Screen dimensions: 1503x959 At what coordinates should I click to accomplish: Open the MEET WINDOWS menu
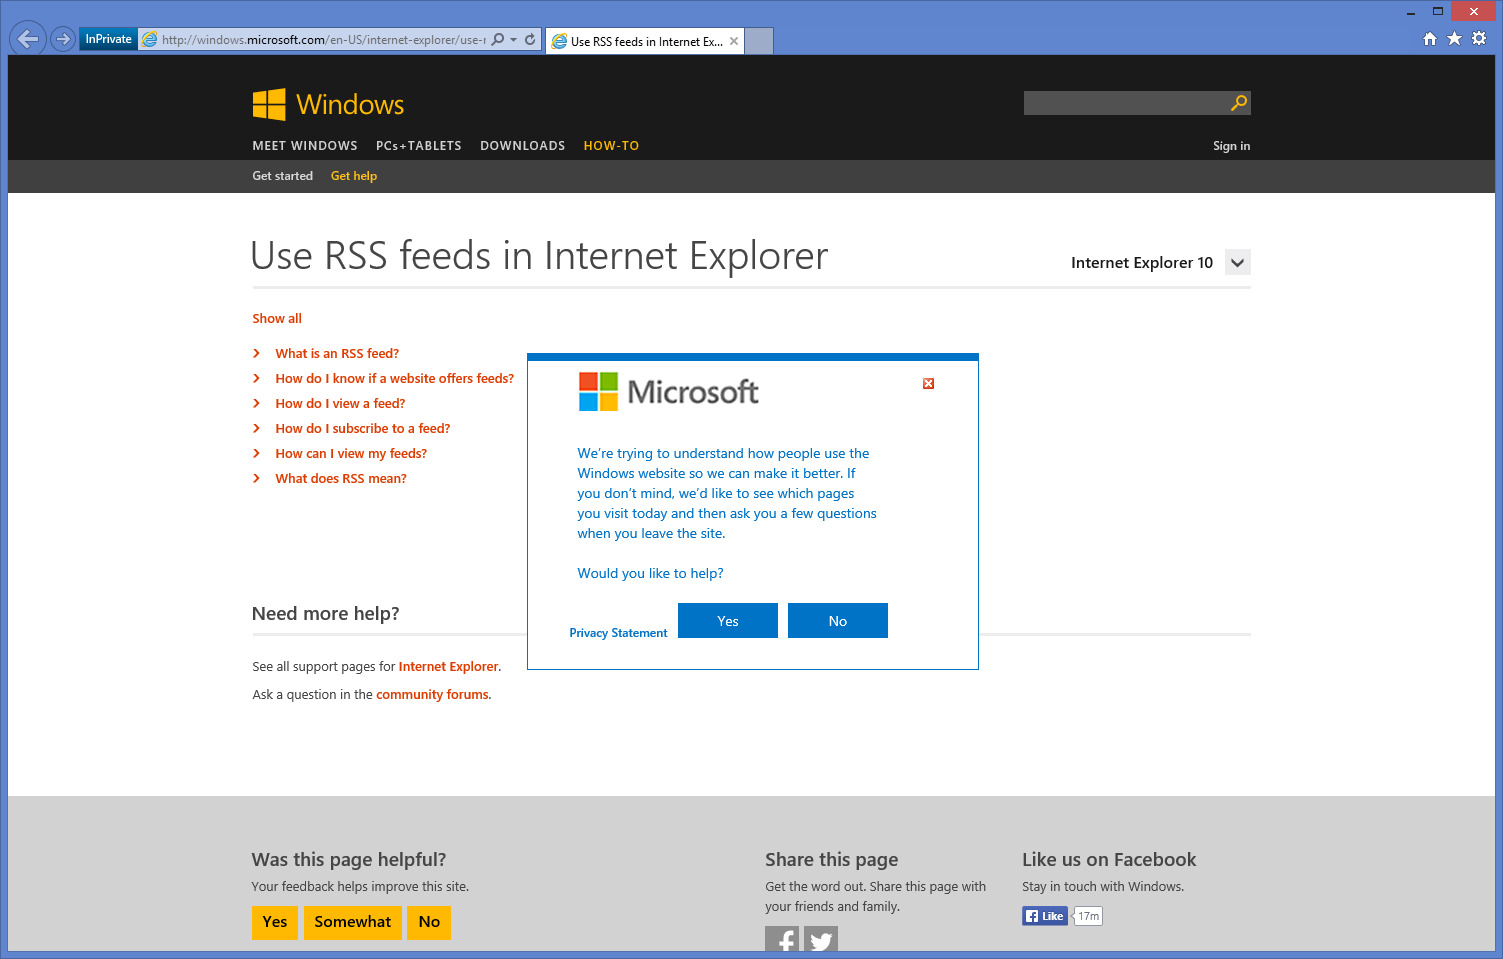[x=305, y=146]
